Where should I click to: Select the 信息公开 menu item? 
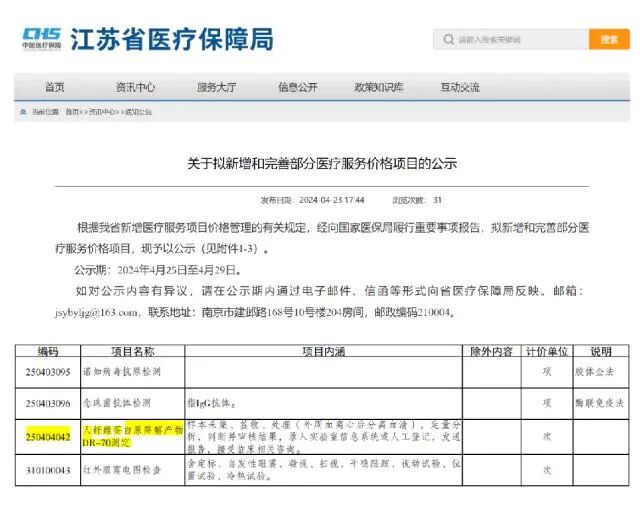point(298,87)
